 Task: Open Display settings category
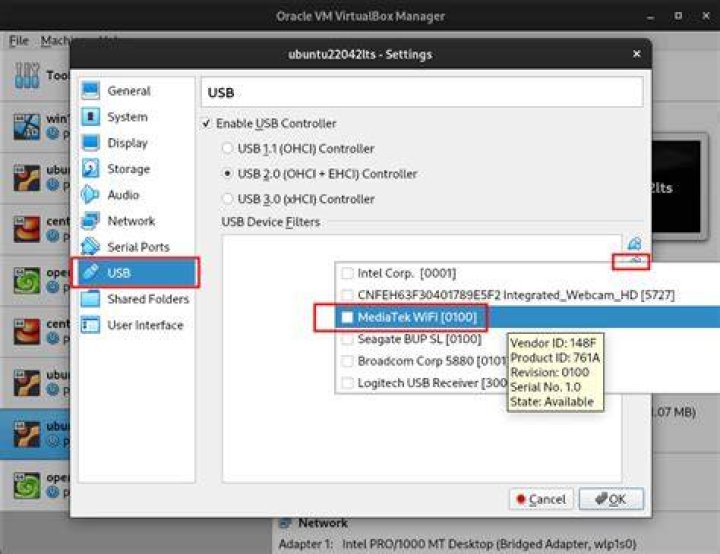[136, 143]
